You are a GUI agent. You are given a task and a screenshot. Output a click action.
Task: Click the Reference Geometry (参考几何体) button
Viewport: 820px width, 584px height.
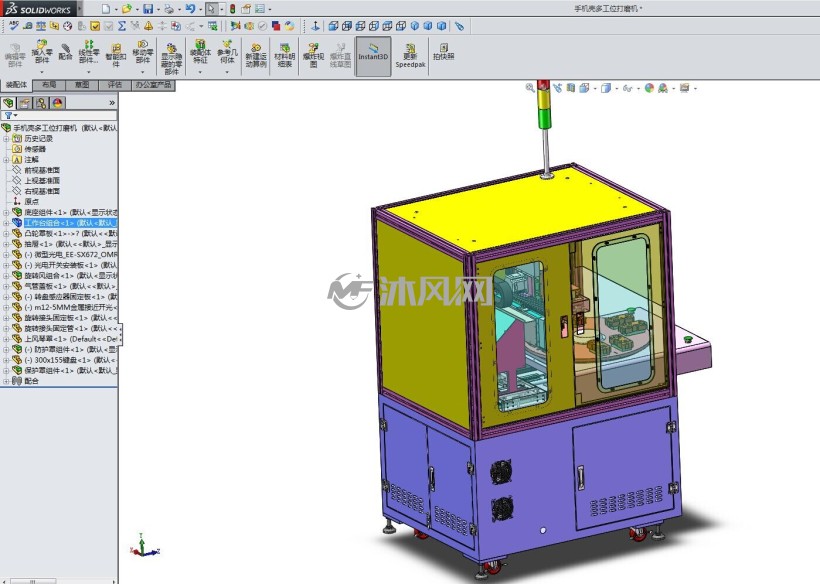coord(227,52)
